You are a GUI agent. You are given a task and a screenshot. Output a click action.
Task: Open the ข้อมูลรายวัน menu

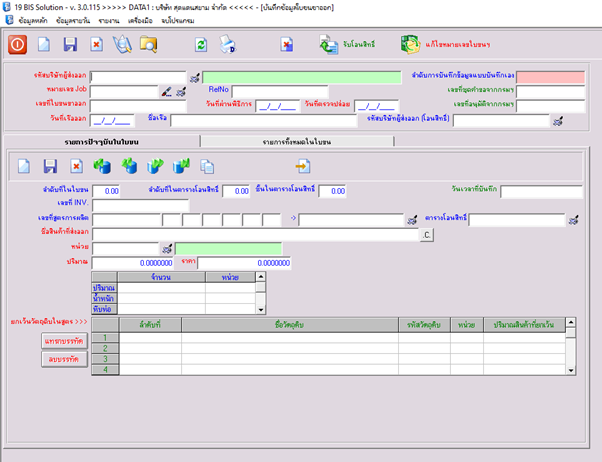point(73,21)
